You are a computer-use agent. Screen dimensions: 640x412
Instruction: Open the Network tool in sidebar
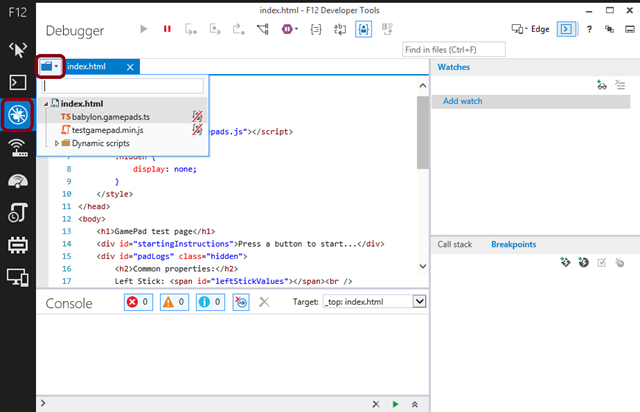click(x=18, y=148)
